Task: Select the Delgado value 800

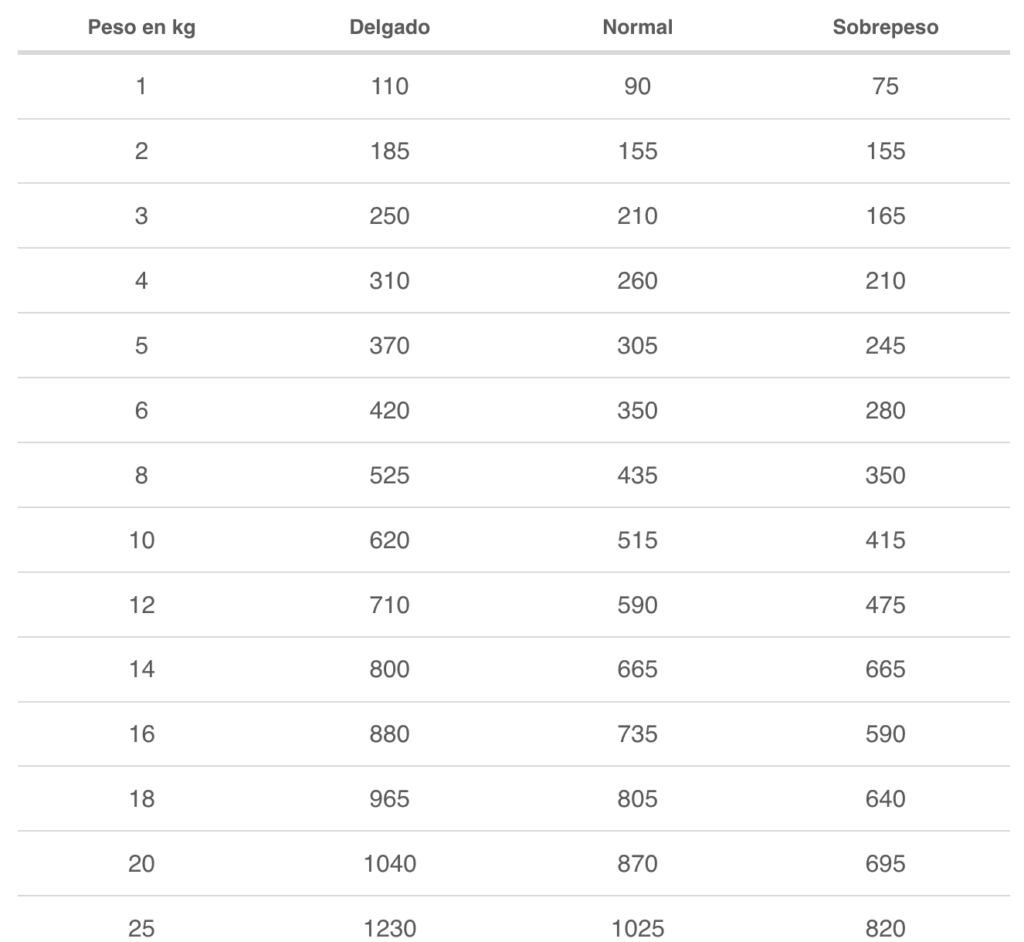Action: pyautogui.click(x=390, y=669)
